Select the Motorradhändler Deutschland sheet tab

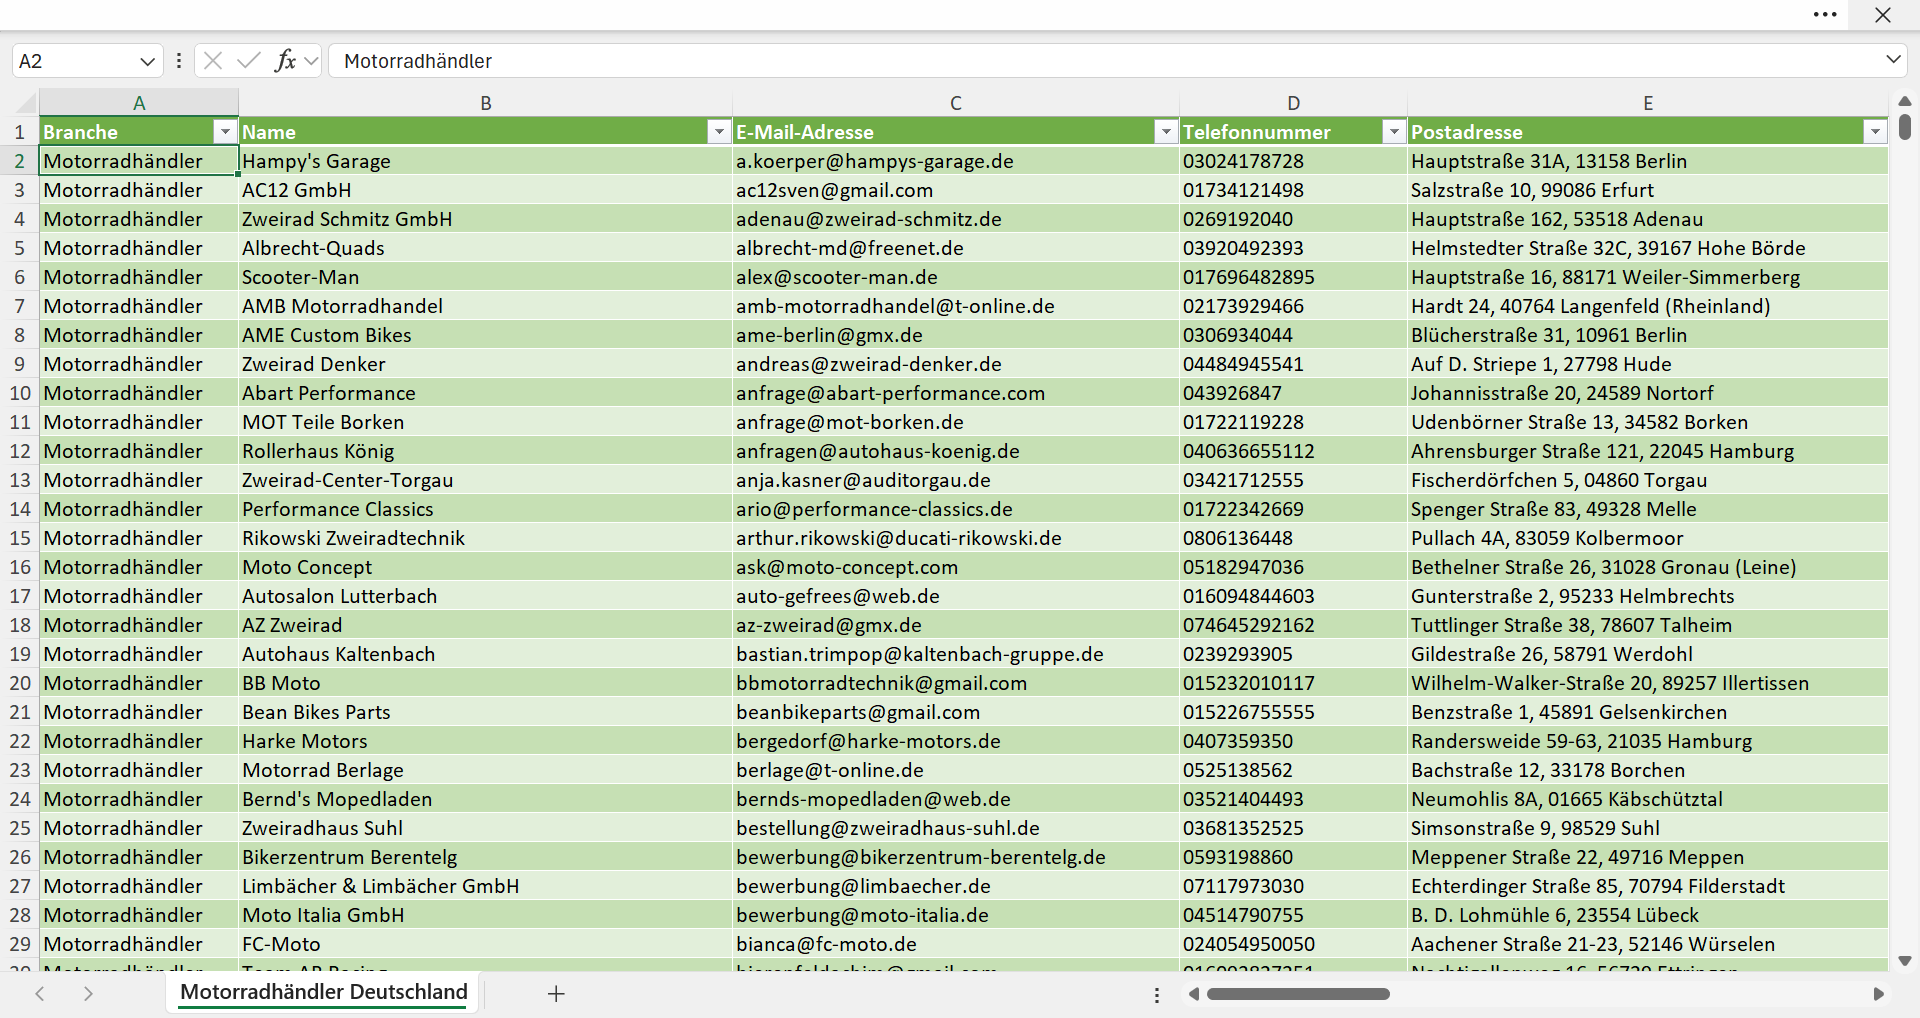(324, 992)
